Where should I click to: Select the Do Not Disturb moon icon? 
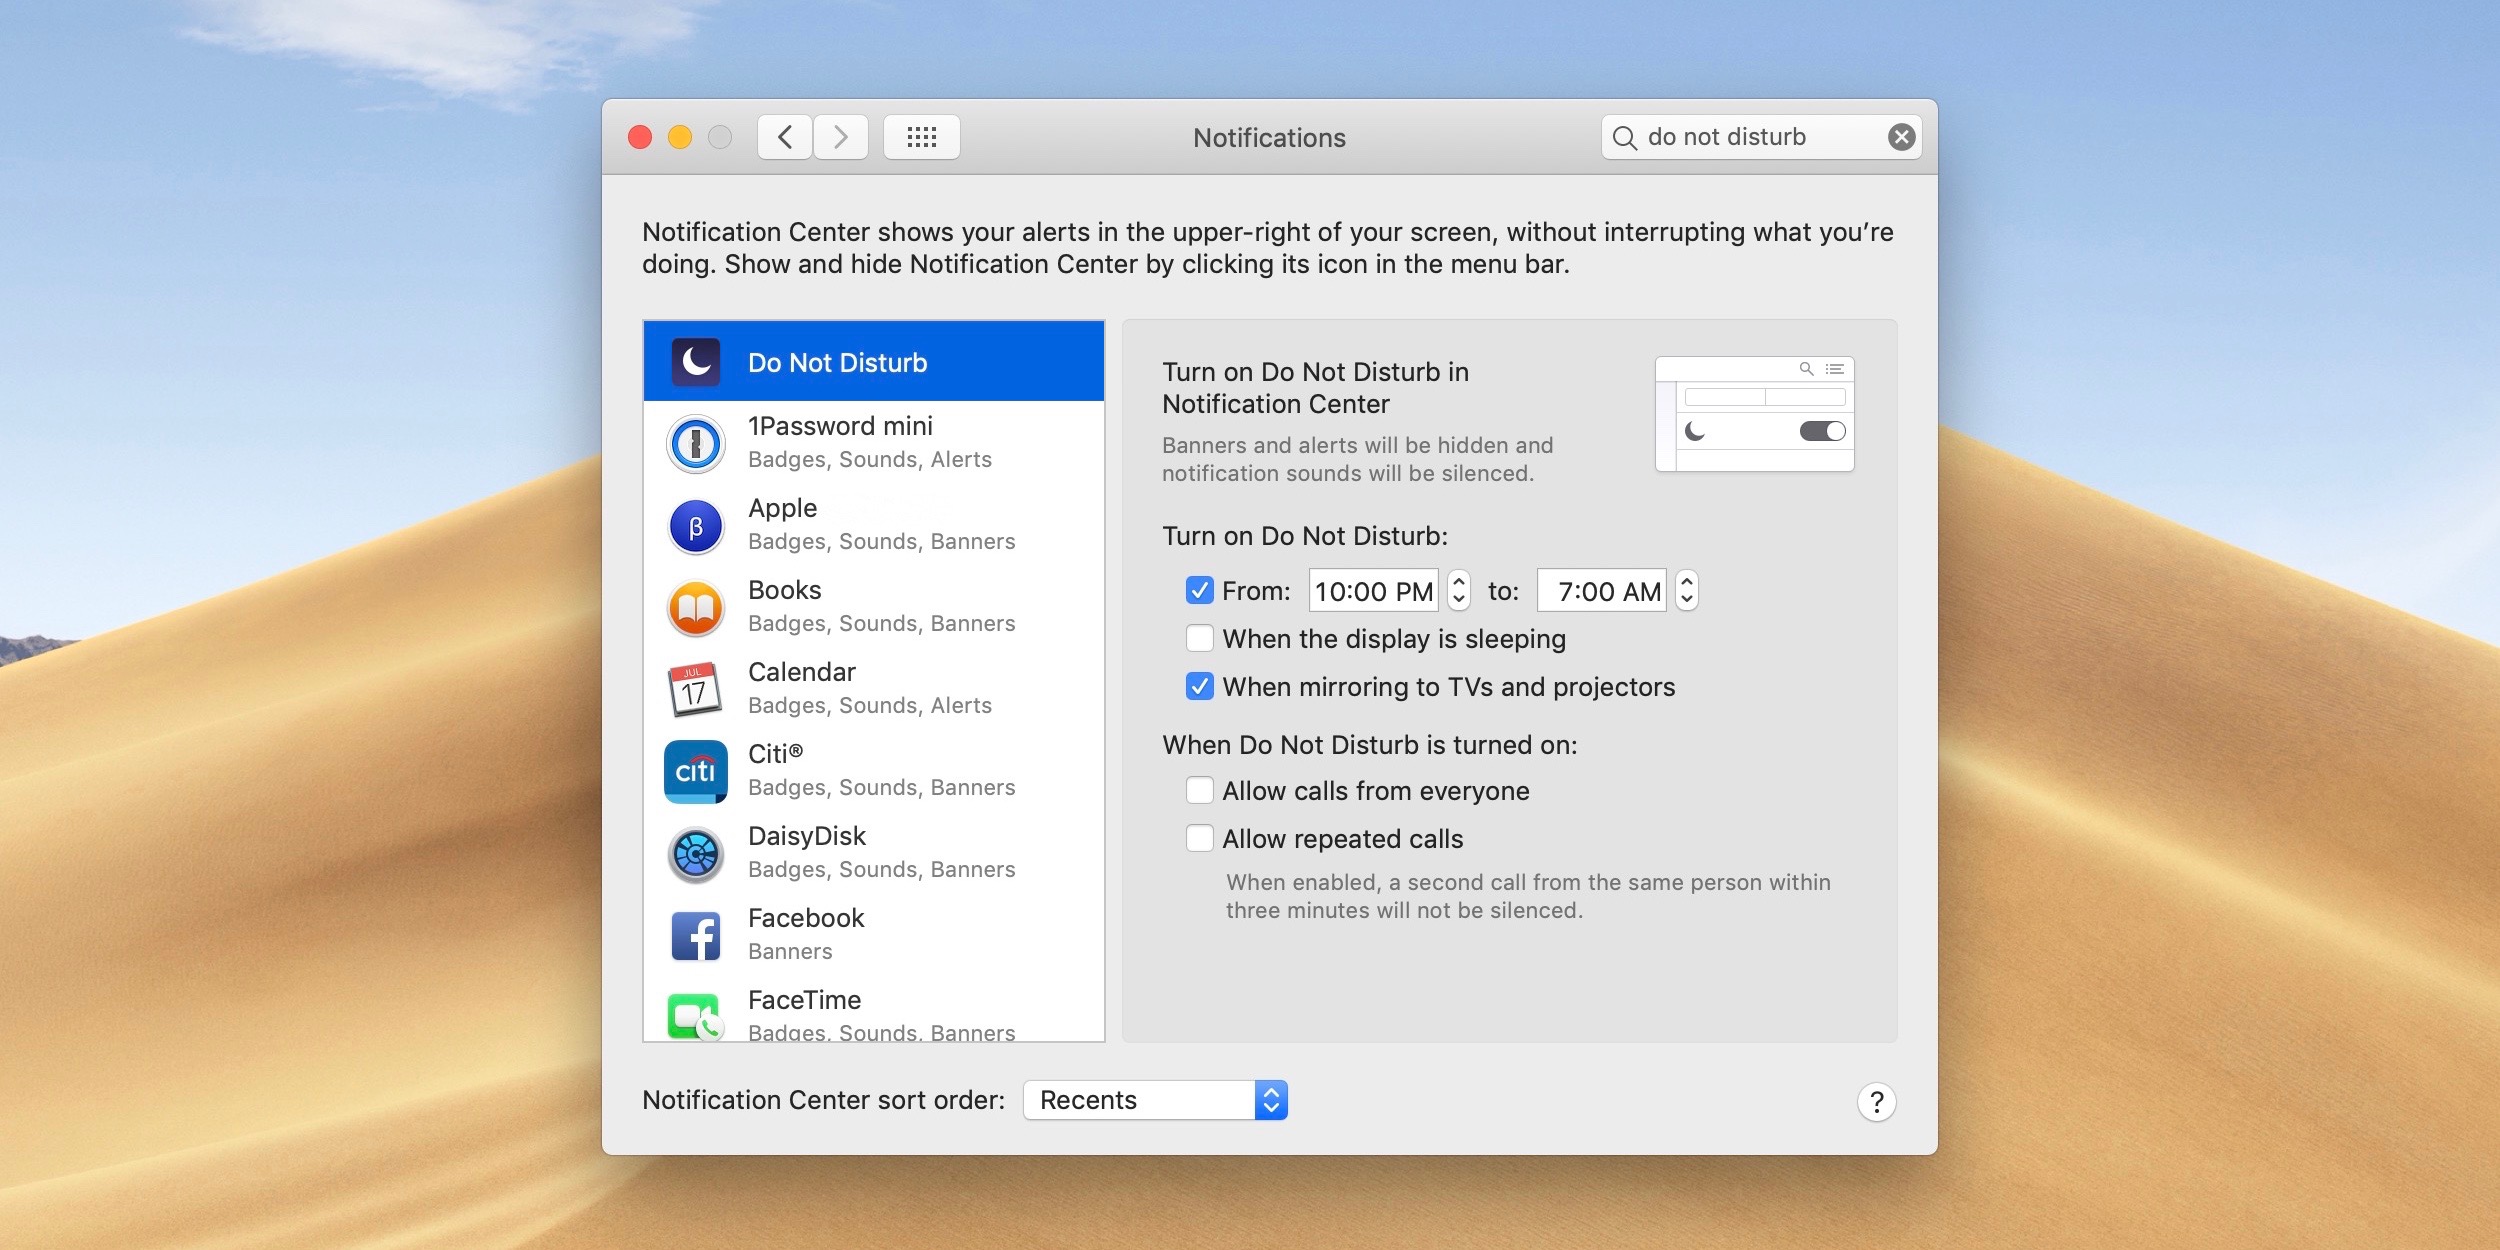pos(697,362)
